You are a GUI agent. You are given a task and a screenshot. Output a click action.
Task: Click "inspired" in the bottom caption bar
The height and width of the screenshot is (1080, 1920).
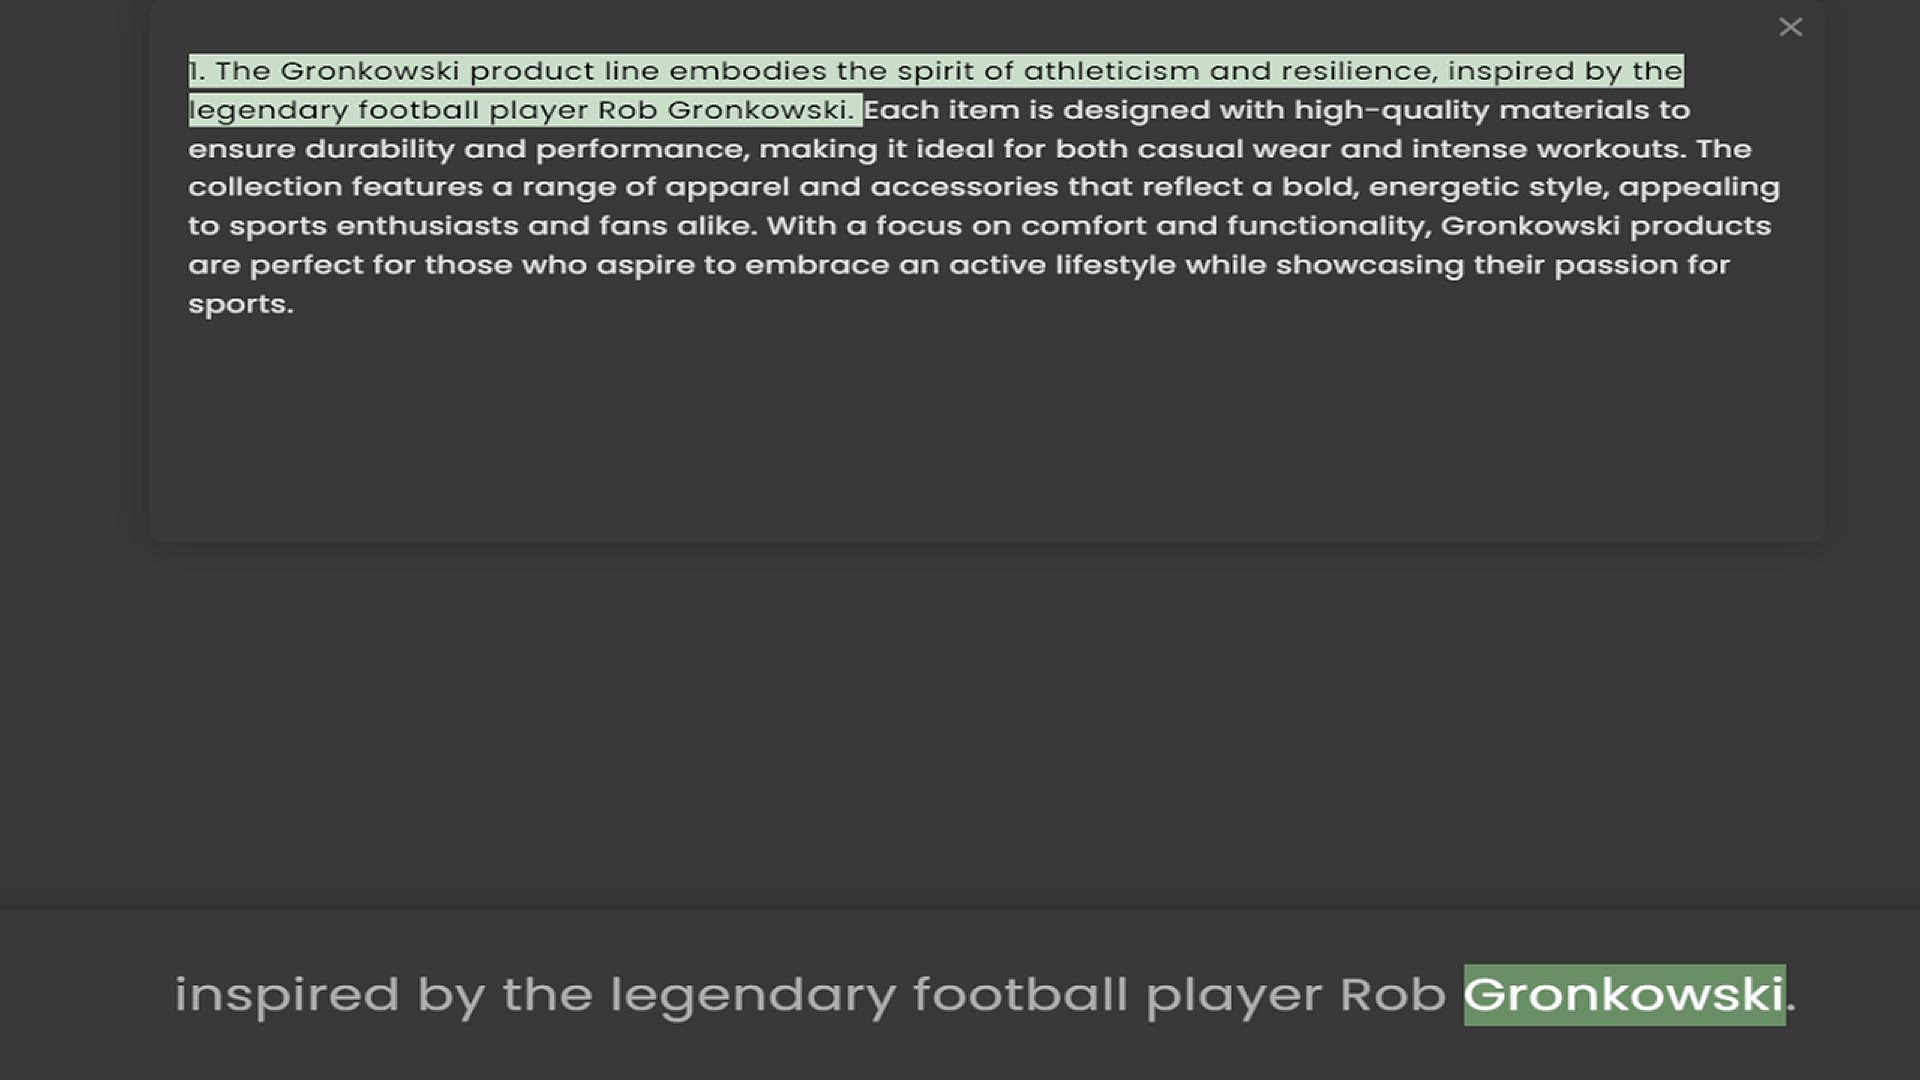point(286,994)
